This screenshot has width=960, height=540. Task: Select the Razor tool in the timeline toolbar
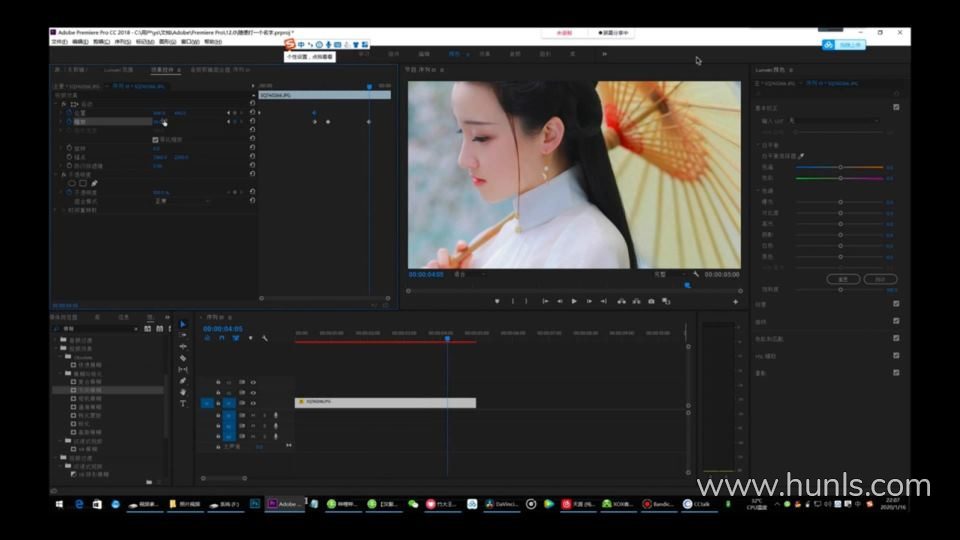coord(183,358)
